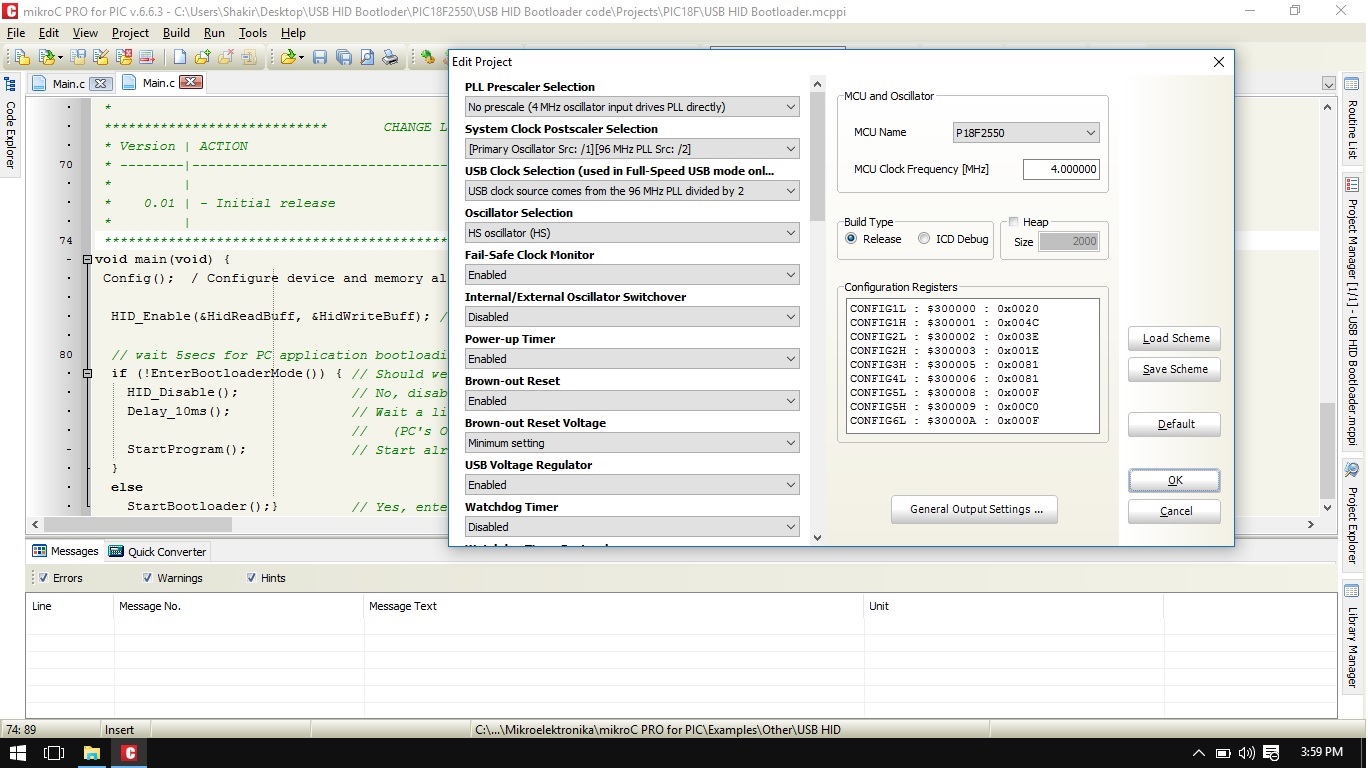Open the USB Voltage Regulator dropdown
1368x768 pixels.
(632, 485)
